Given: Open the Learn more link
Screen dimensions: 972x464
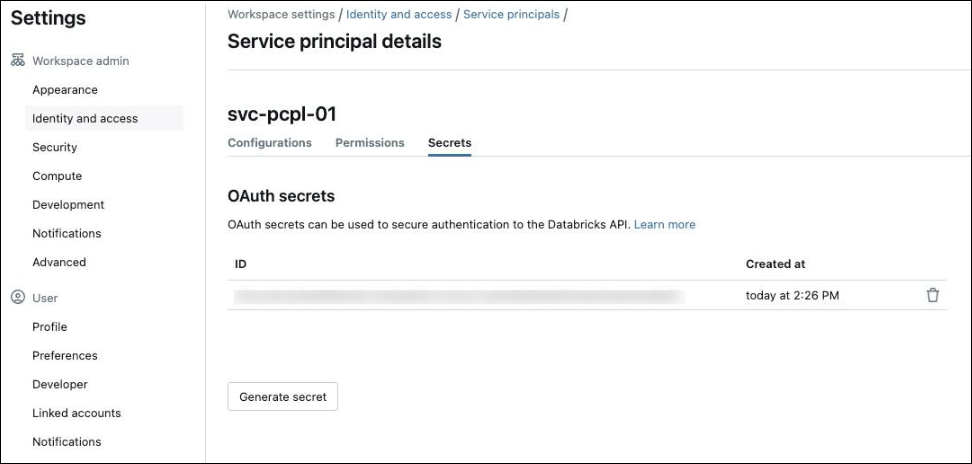Looking at the screenshot, I should pyautogui.click(x=665, y=224).
